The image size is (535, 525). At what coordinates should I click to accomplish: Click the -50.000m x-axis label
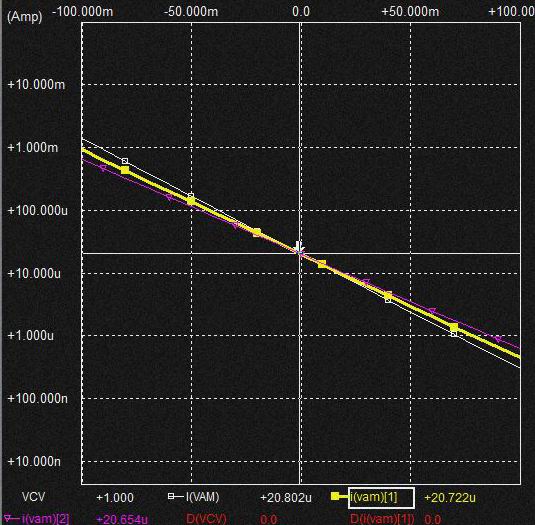(x=191, y=12)
